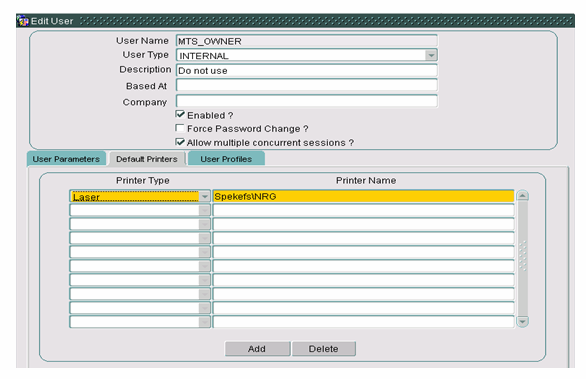Select the Spekefs\NRG printer name cell
Screen dimensions: 586x379
(363, 196)
